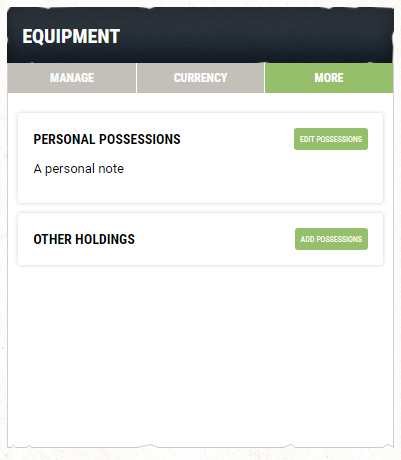Click the empty area below Other Holdings
401x460 pixels.
pyautogui.click(x=200, y=355)
